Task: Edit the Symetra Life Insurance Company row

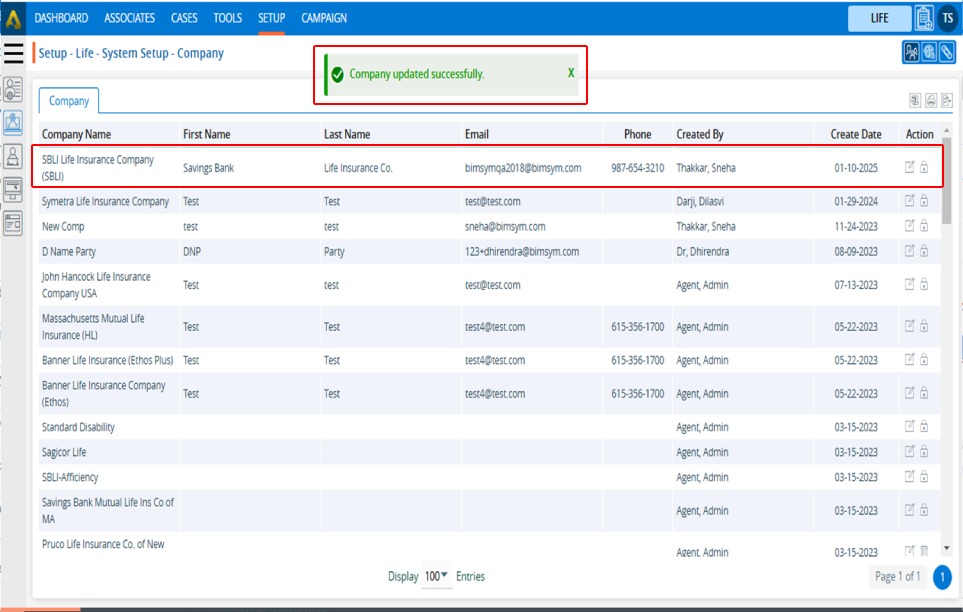Action: click(909, 201)
